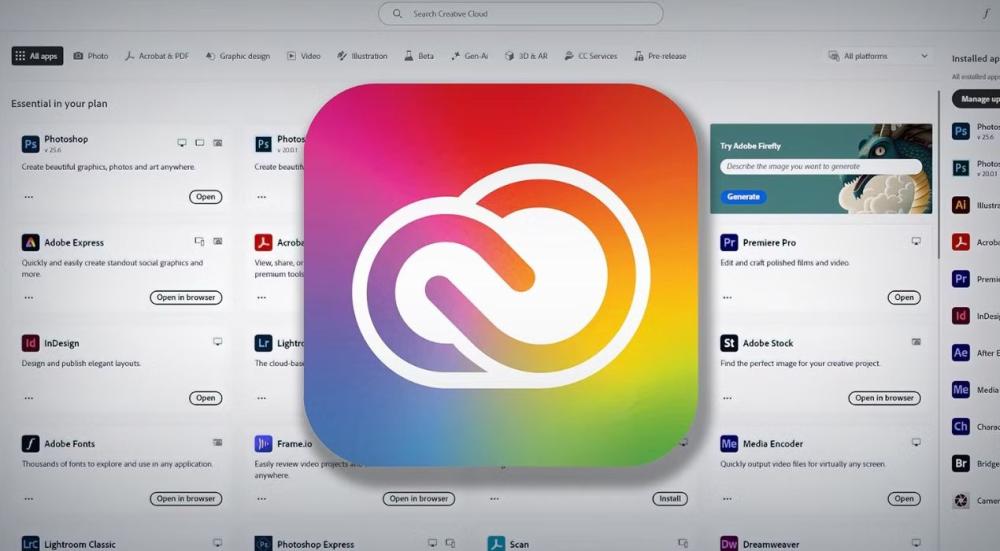Click the Scan app icon
Screen dimensions: 1000x551
(x=496, y=543)
